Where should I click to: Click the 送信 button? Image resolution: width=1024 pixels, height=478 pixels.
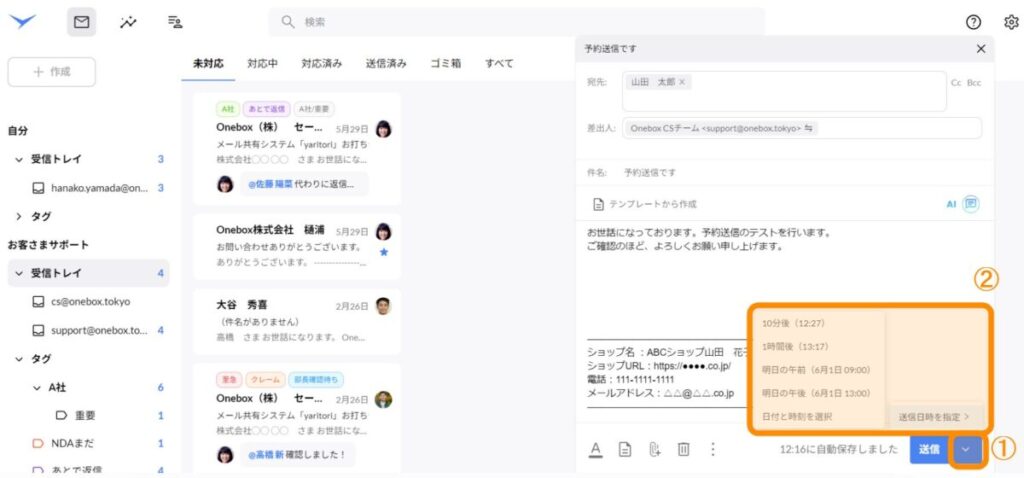929,449
